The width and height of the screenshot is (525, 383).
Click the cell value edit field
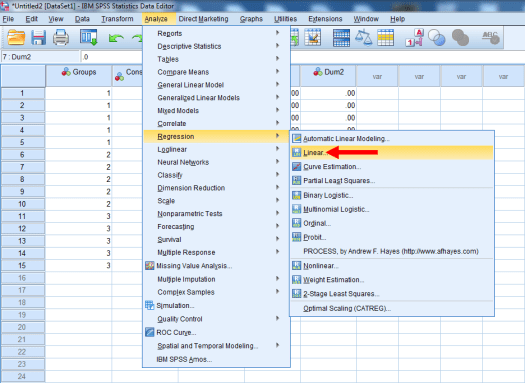click(112, 57)
